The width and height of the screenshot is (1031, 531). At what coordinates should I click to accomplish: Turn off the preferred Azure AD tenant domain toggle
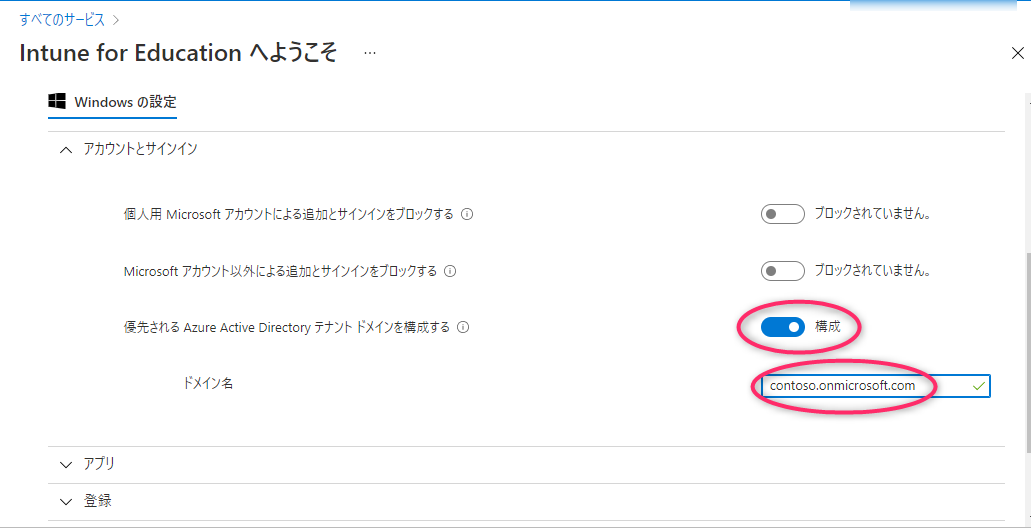[782, 327]
